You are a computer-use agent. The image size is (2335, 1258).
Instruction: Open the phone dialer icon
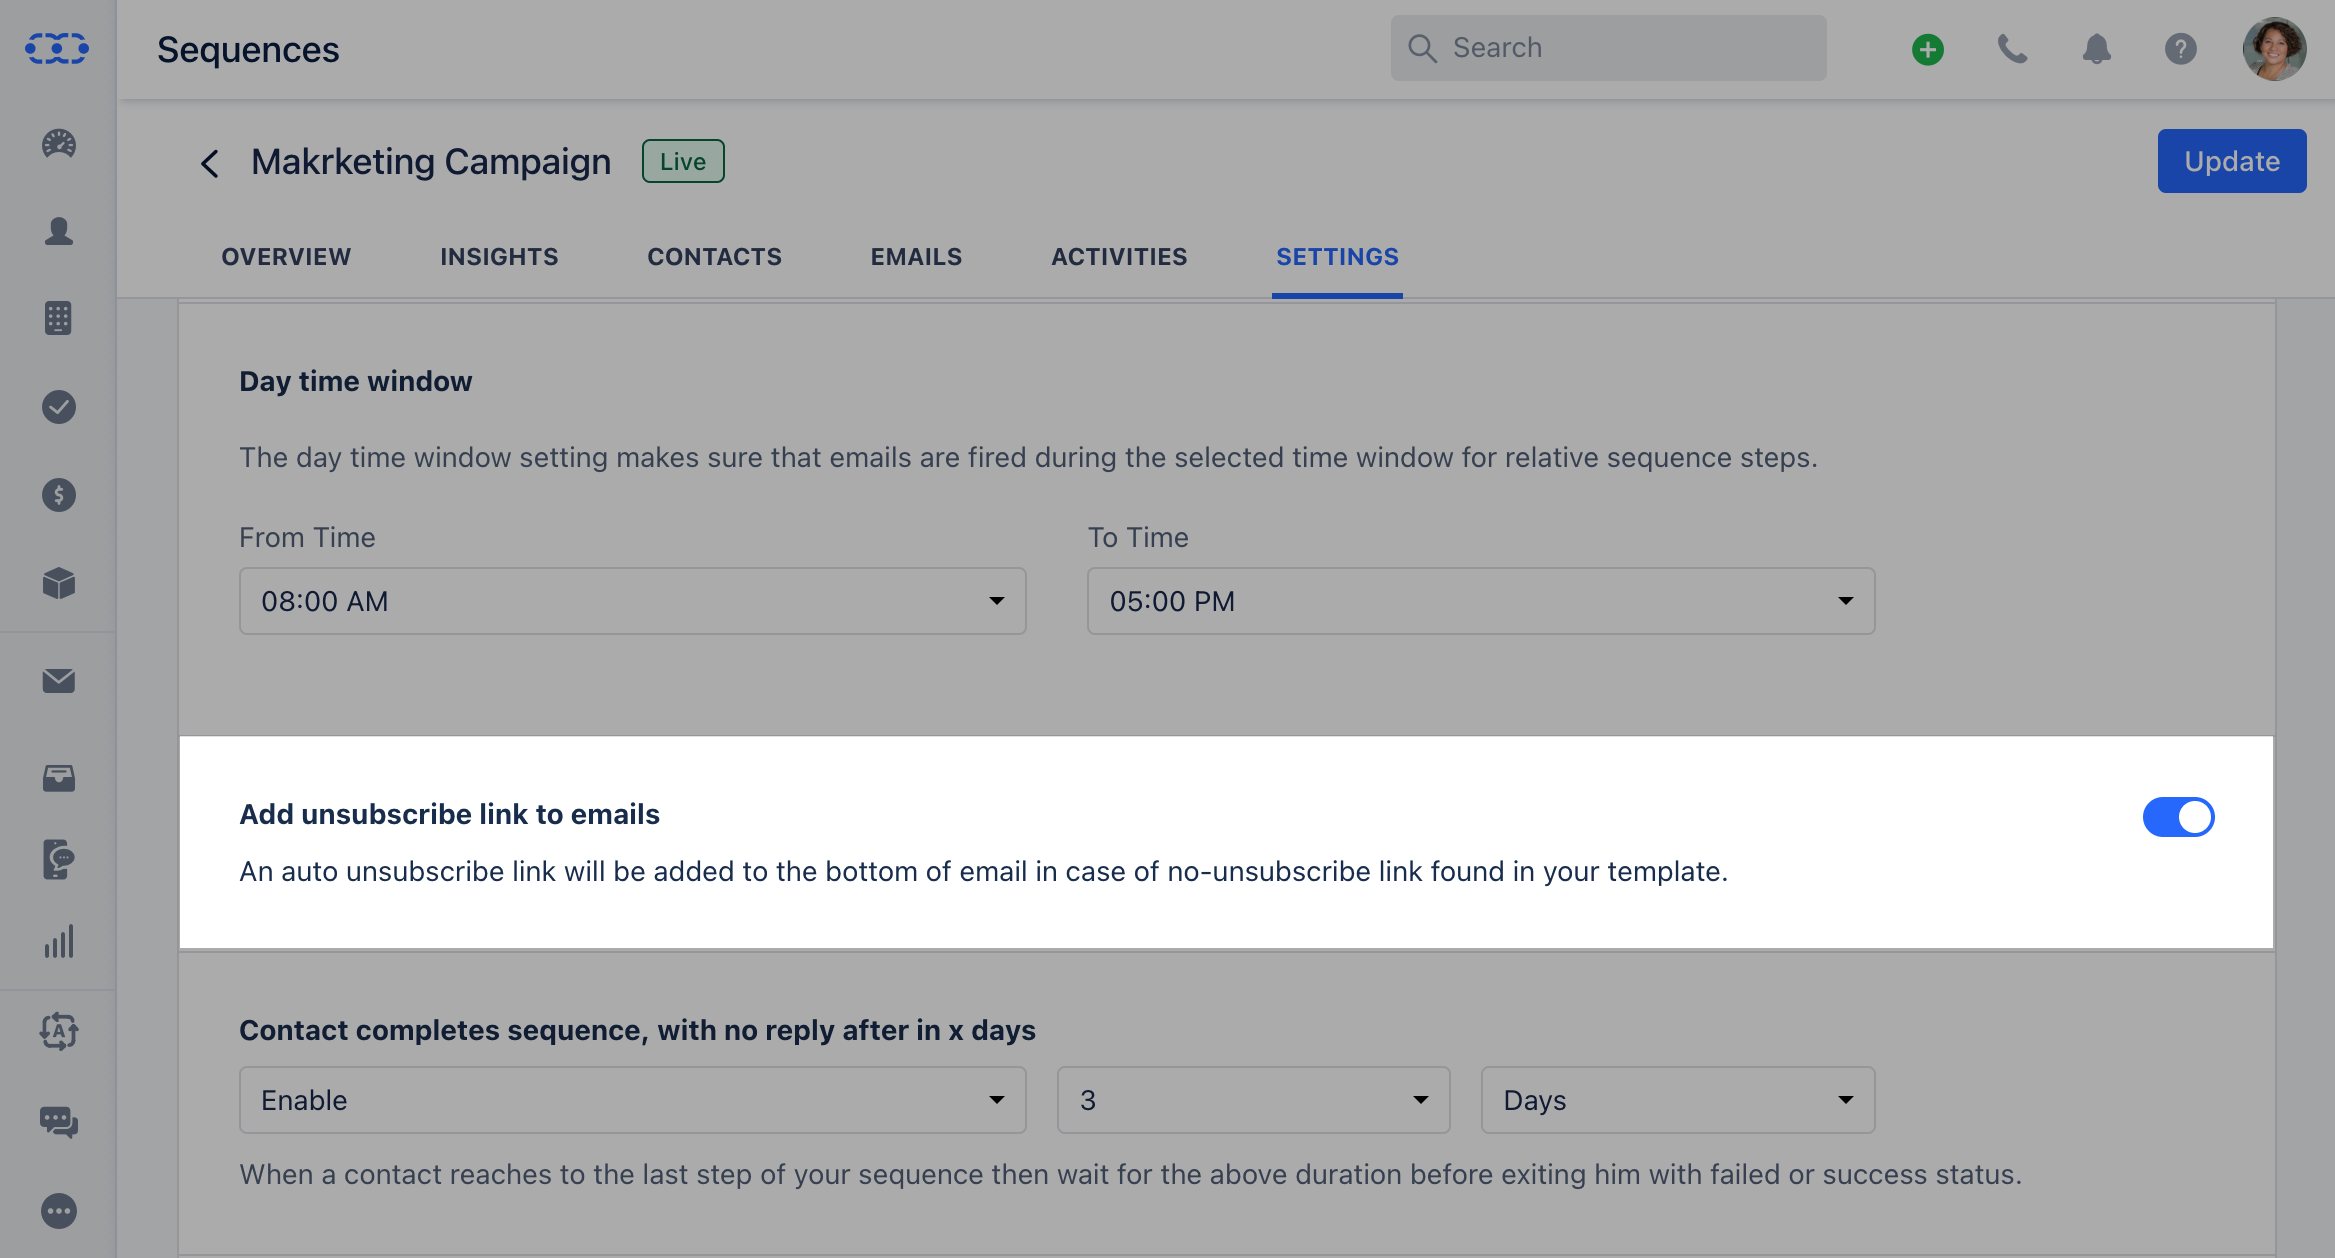[x=2012, y=49]
